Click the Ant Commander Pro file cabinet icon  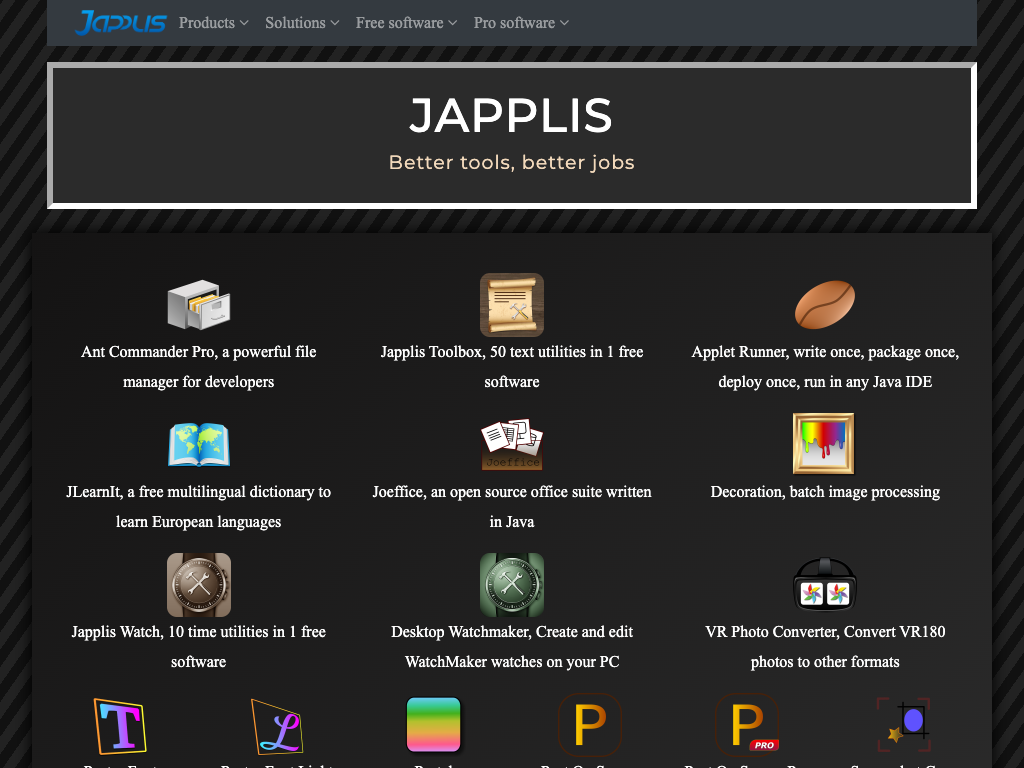click(x=198, y=304)
